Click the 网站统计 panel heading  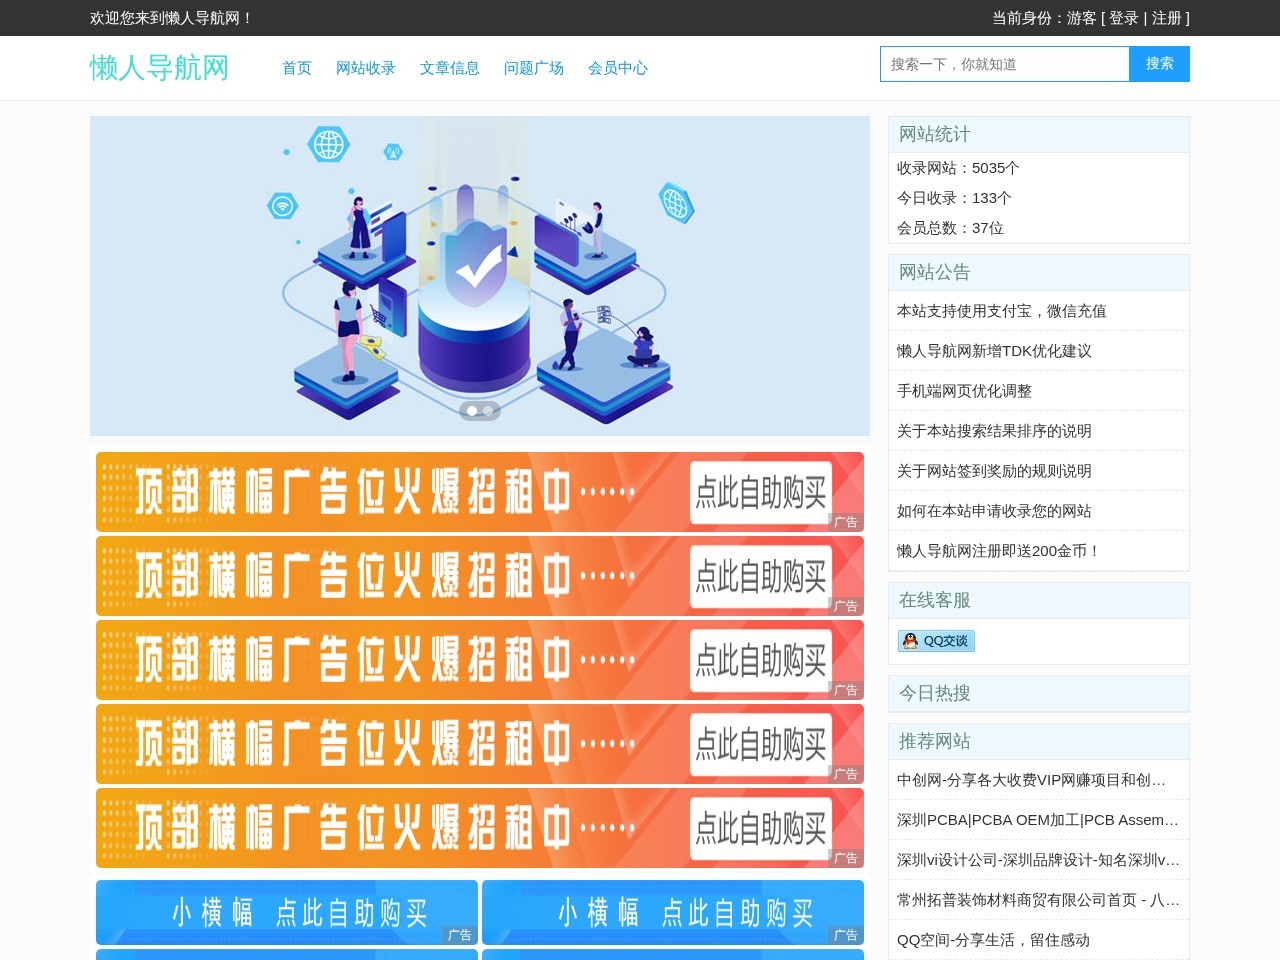(x=935, y=134)
